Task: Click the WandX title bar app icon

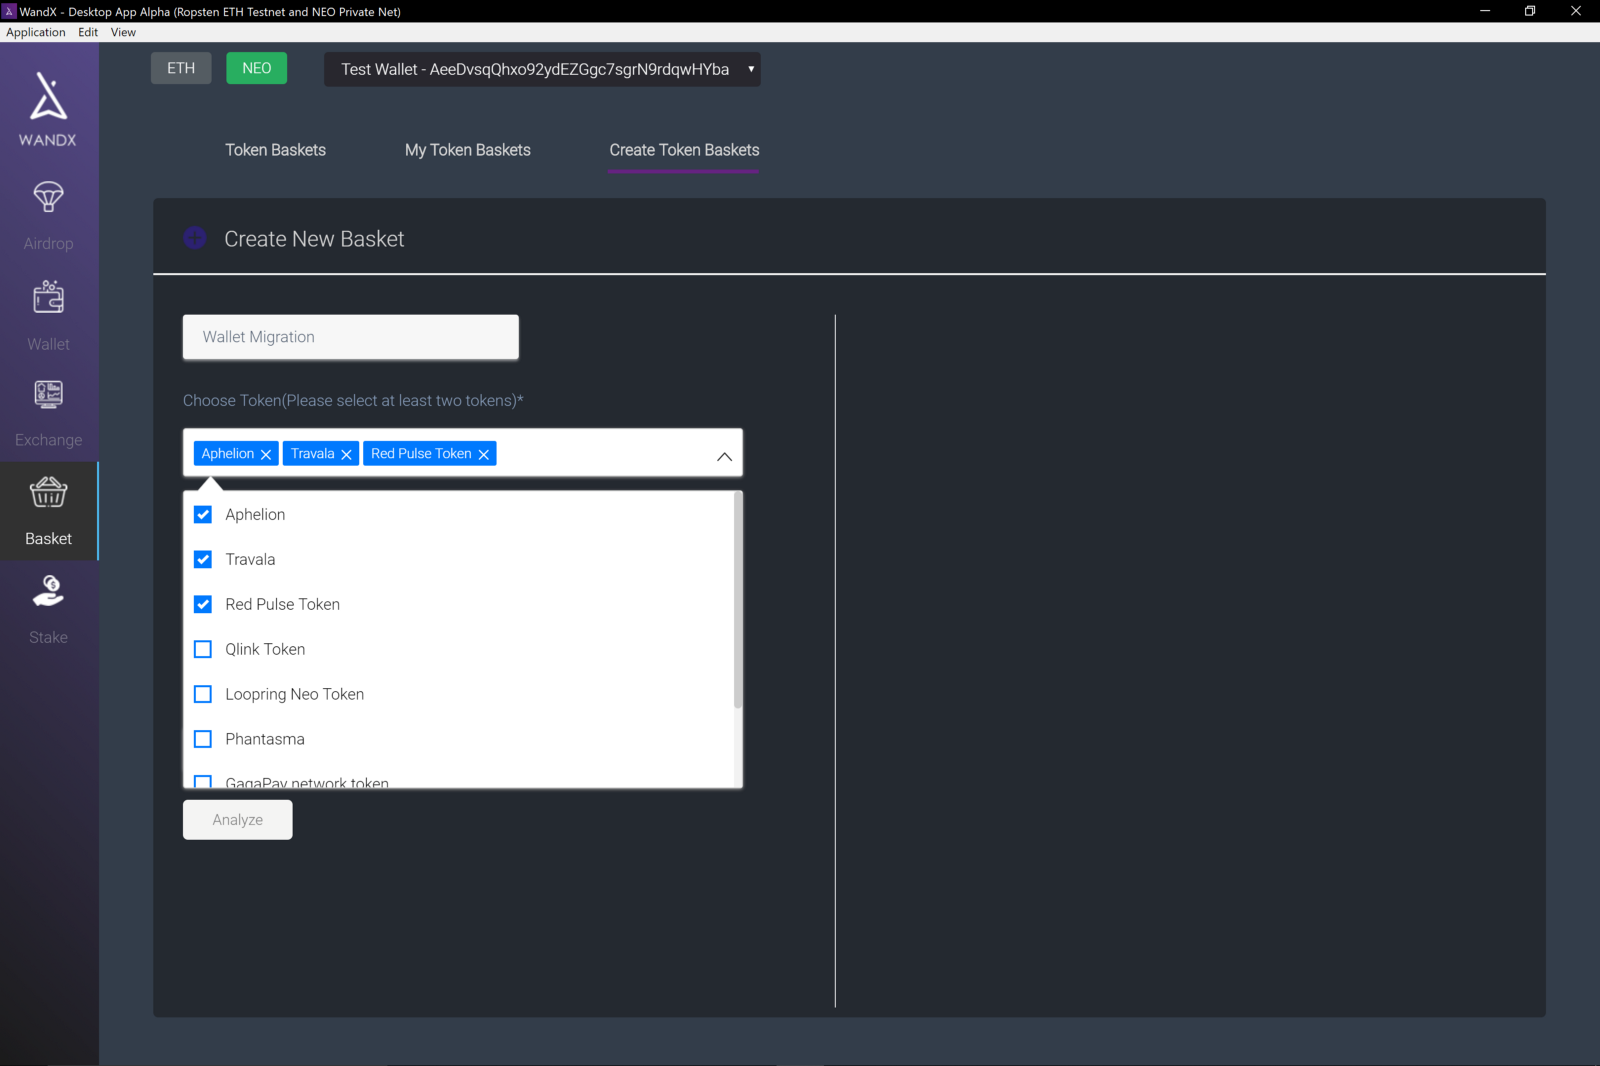Action: pyautogui.click(x=10, y=11)
